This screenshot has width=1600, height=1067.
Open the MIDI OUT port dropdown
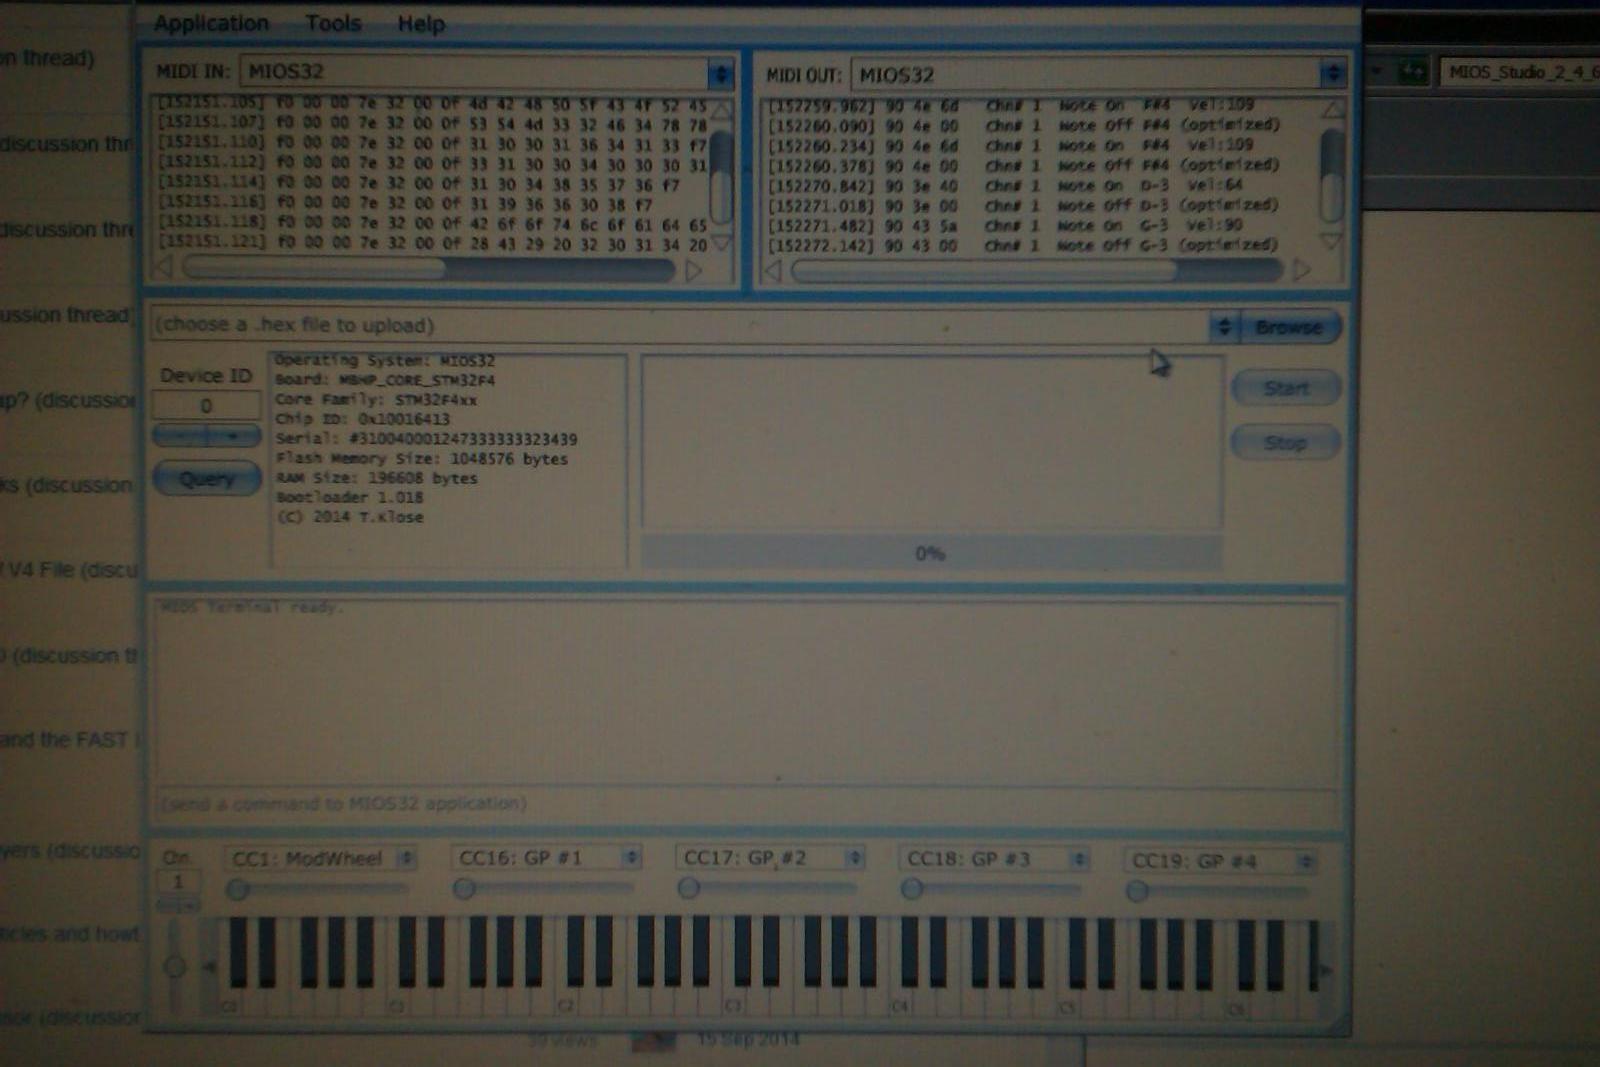pyautogui.click(x=1332, y=74)
